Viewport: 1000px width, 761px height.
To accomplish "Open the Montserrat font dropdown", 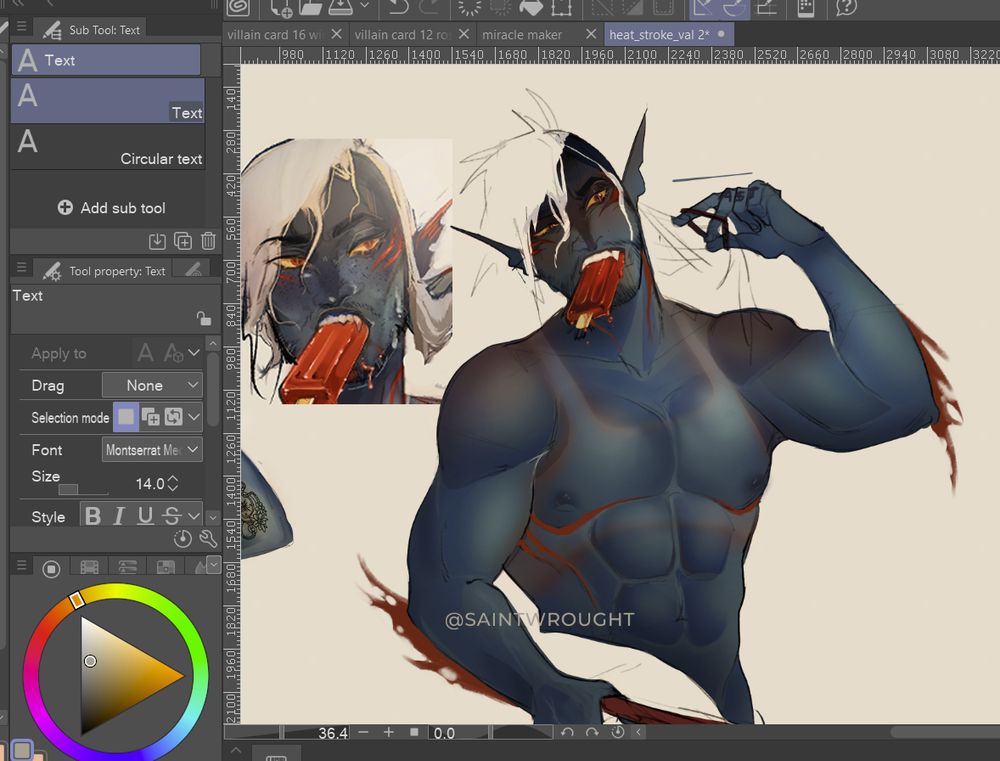I will [x=151, y=449].
